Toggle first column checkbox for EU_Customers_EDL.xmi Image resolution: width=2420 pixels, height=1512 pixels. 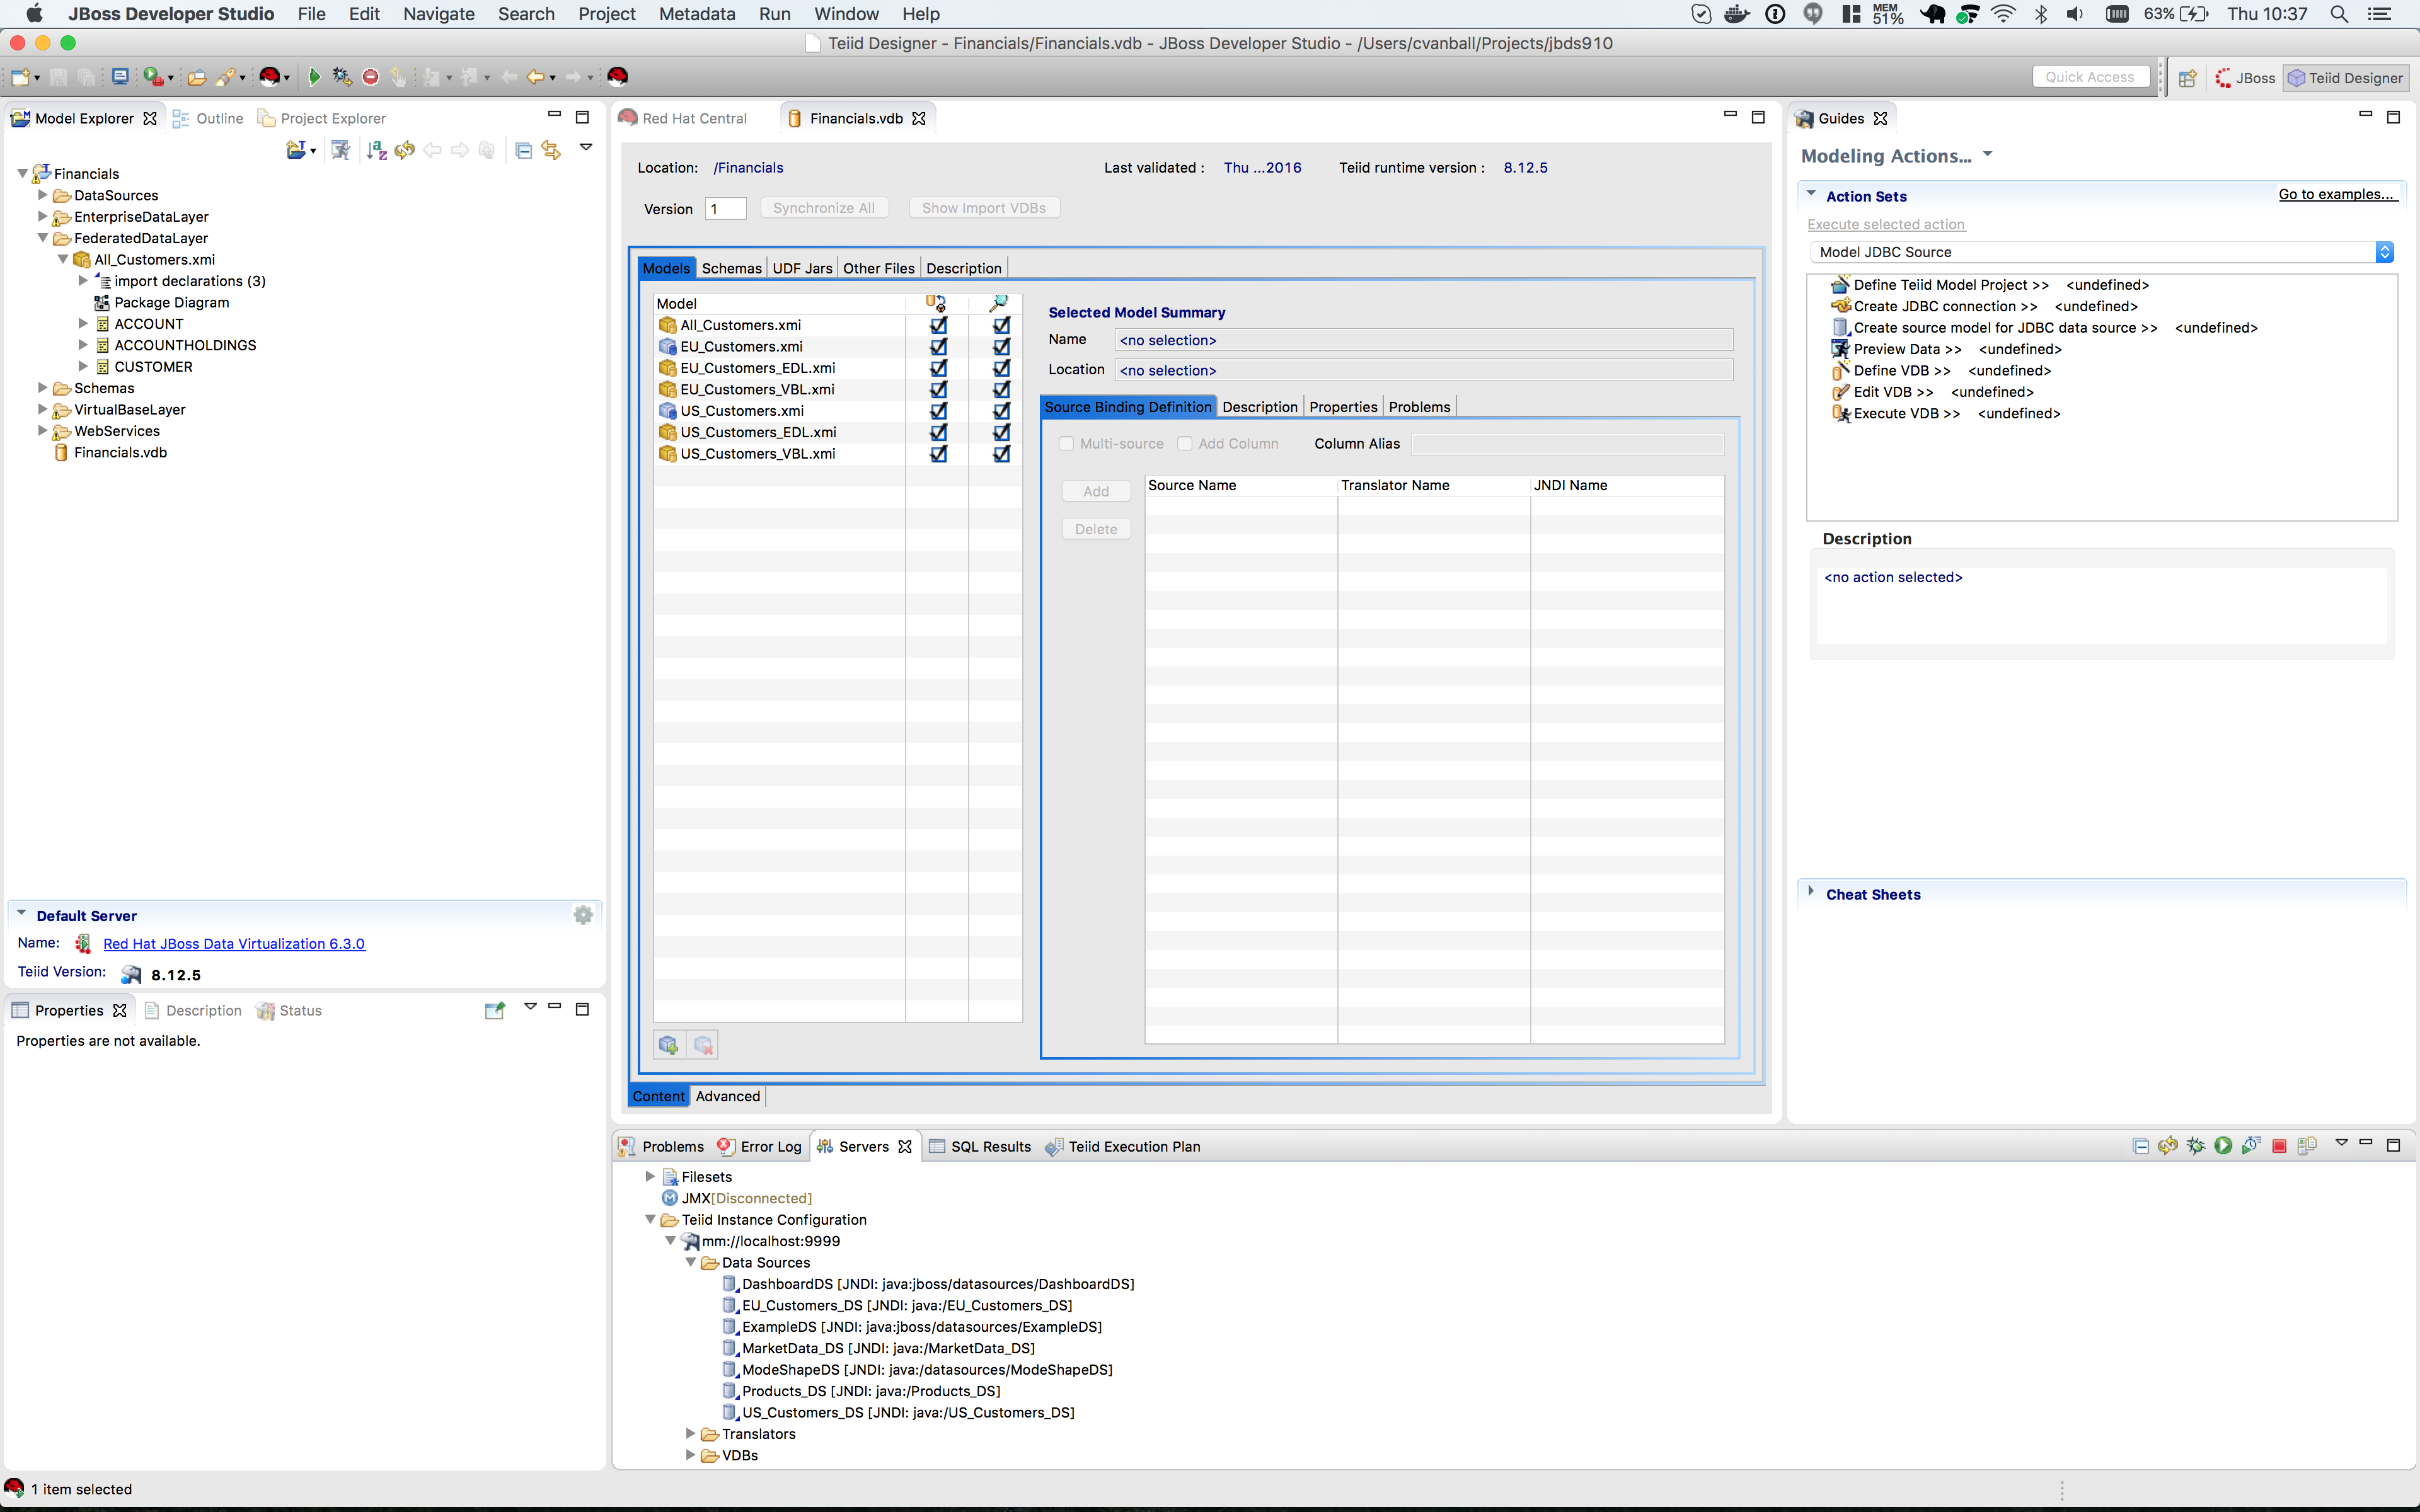tap(938, 368)
